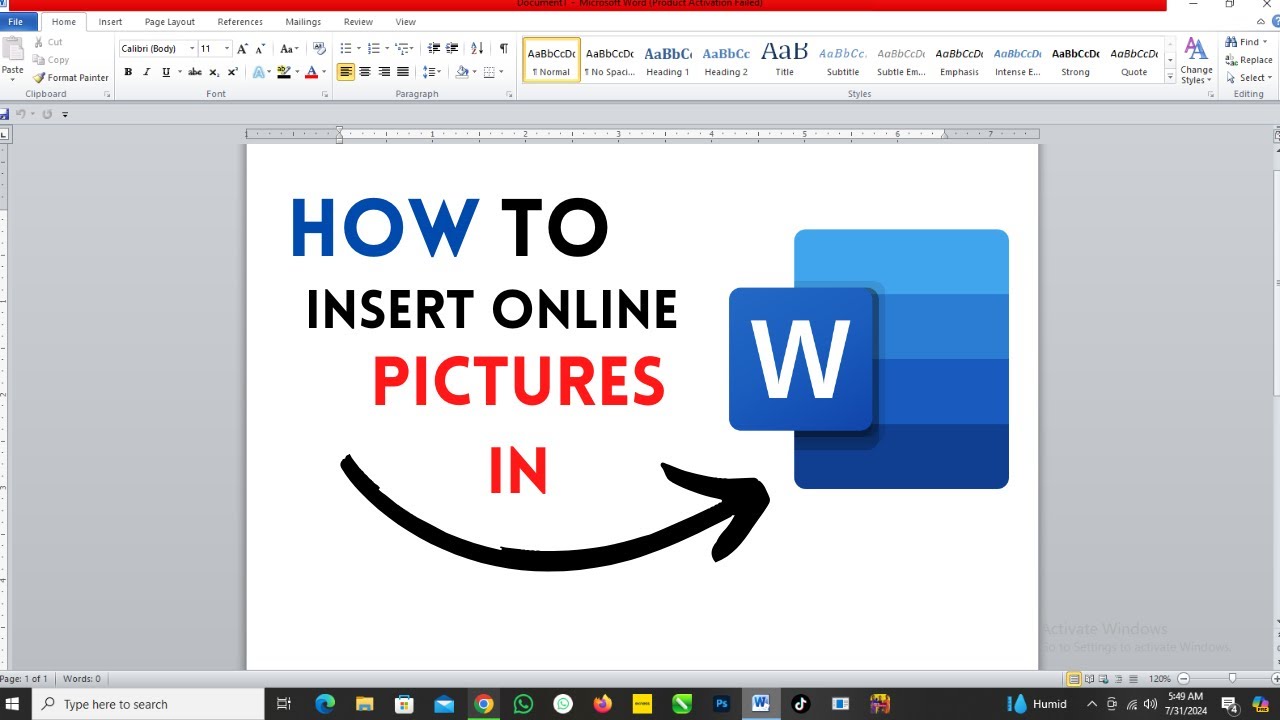
Task: Open the shading color dropdown arrow
Action: point(474,72)
